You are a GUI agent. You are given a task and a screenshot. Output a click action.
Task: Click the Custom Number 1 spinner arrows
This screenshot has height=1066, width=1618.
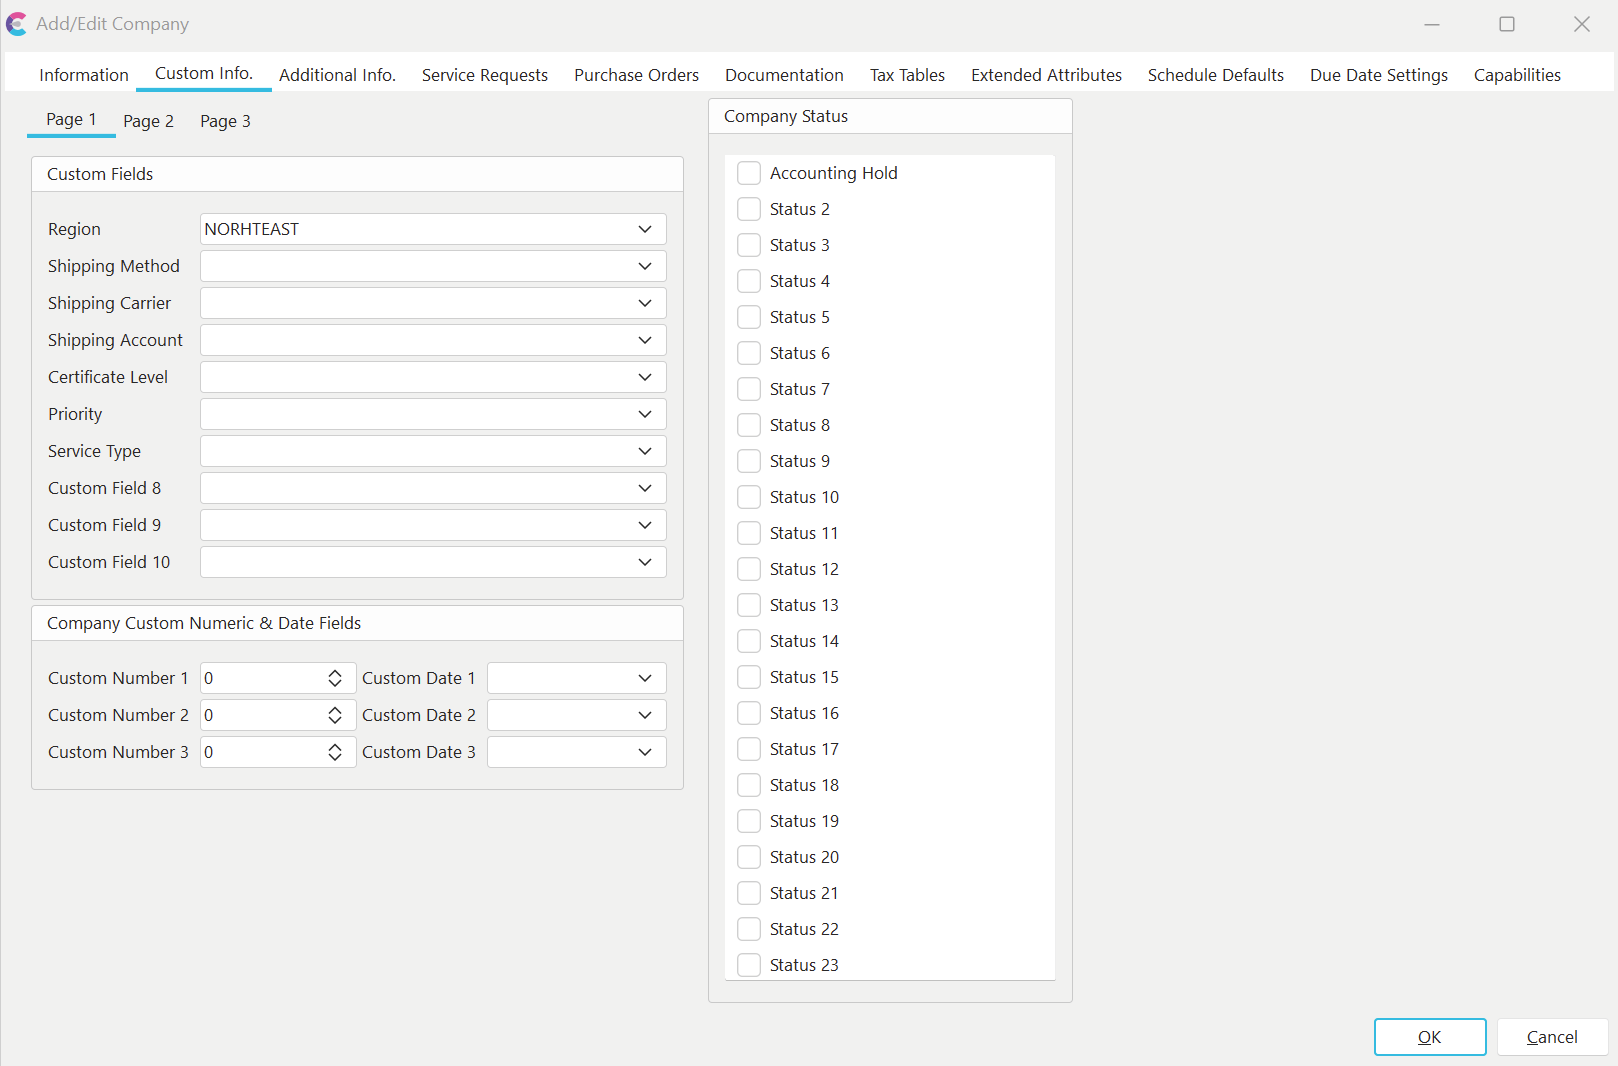pyautogui.click(x=335, y=678)
